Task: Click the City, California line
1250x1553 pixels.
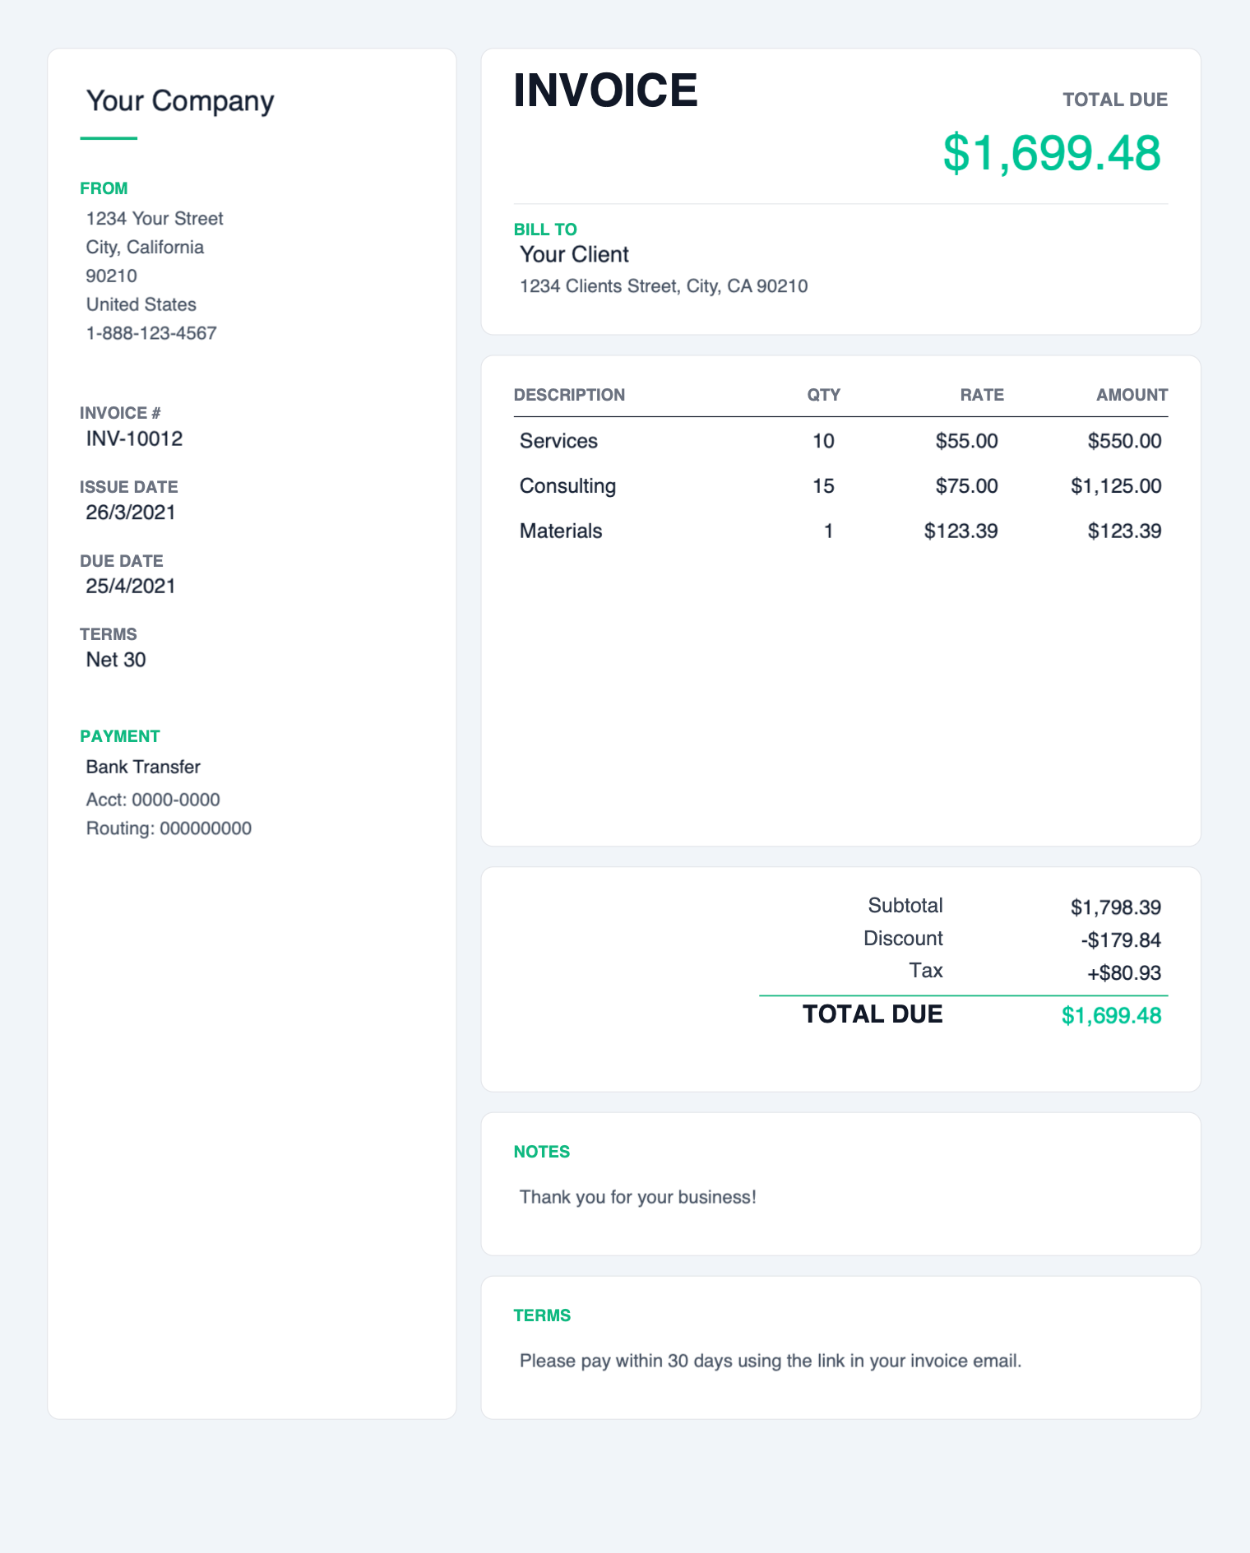Action: (x=145, y=247)
